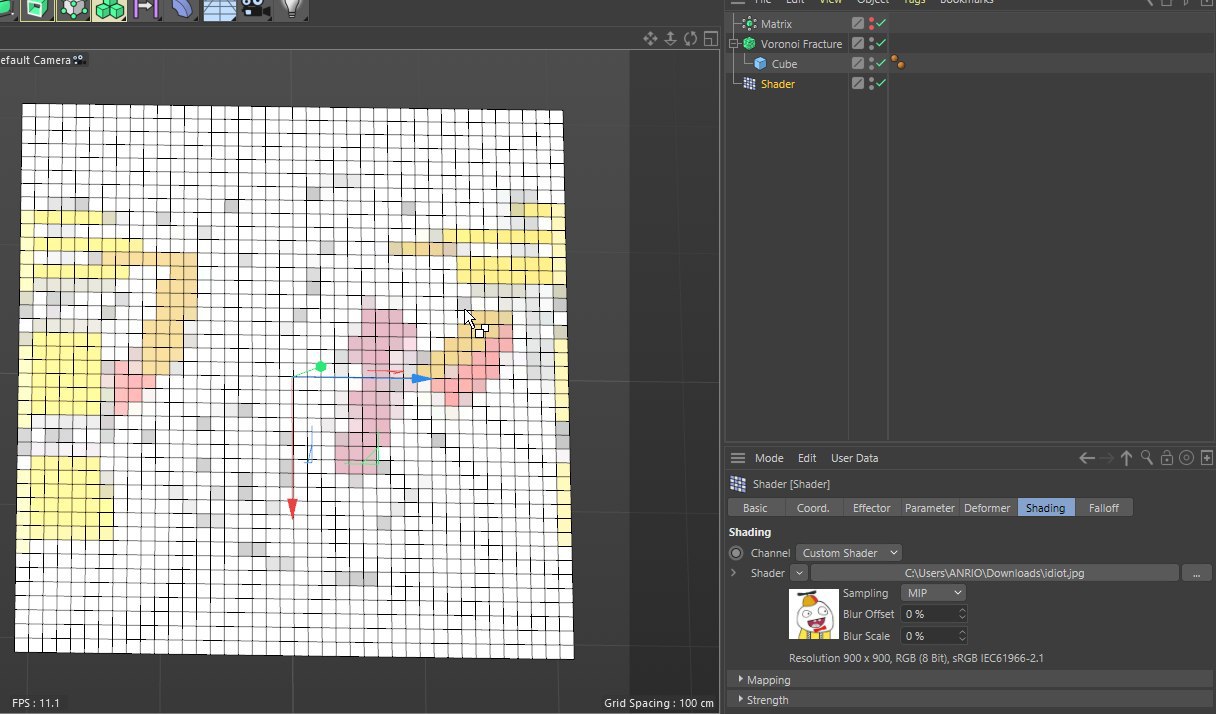
Task: Switch to the Basic tab
Action: (x=756, y=508)
